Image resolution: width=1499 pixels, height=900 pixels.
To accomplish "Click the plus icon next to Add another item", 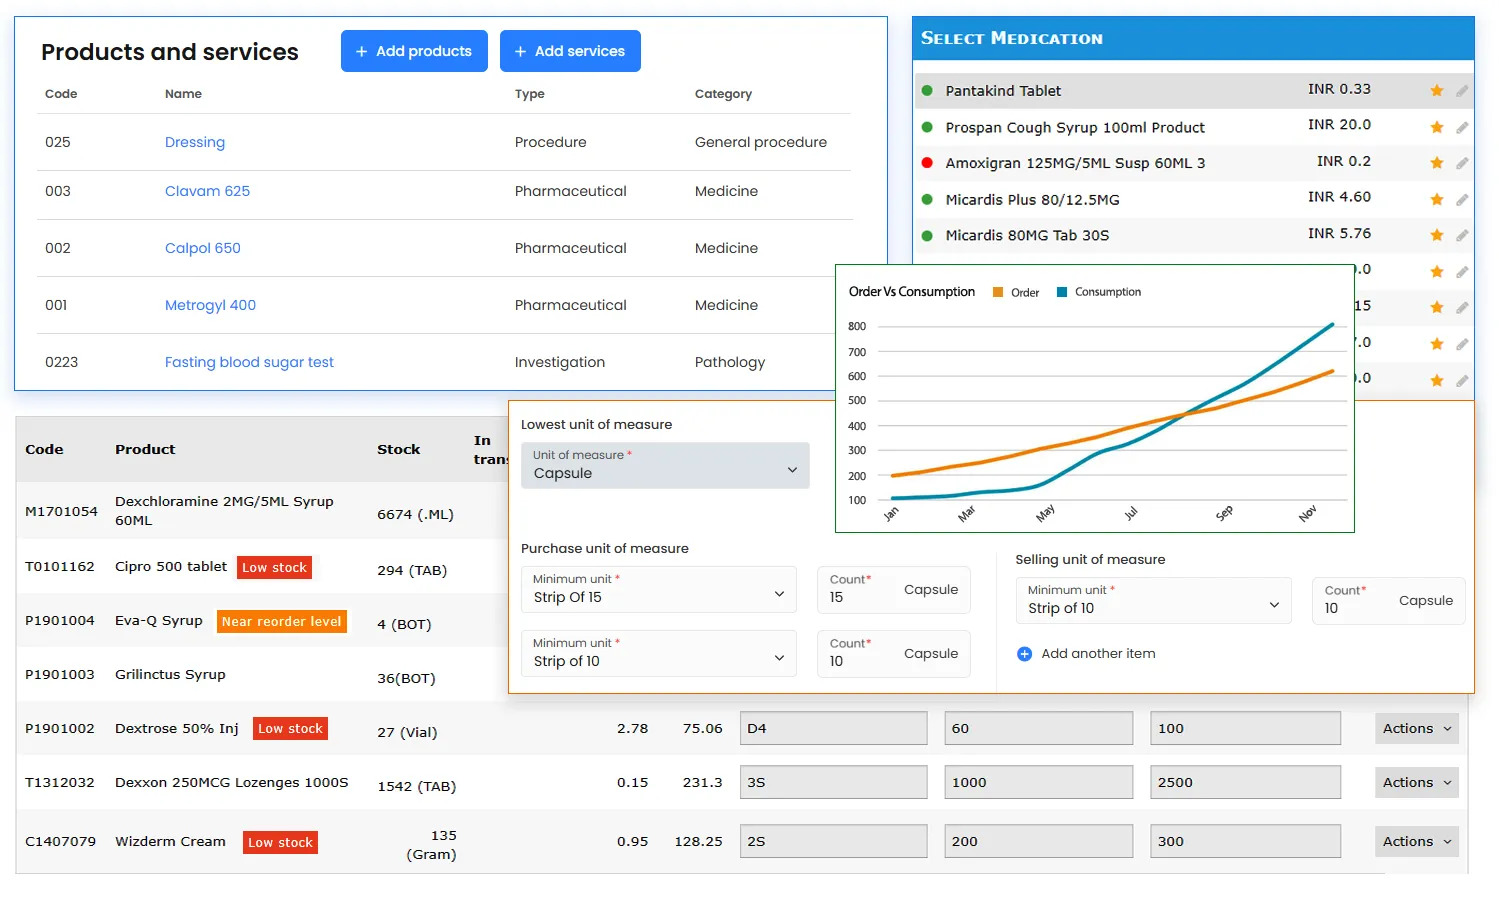I will click(1024, 654).
